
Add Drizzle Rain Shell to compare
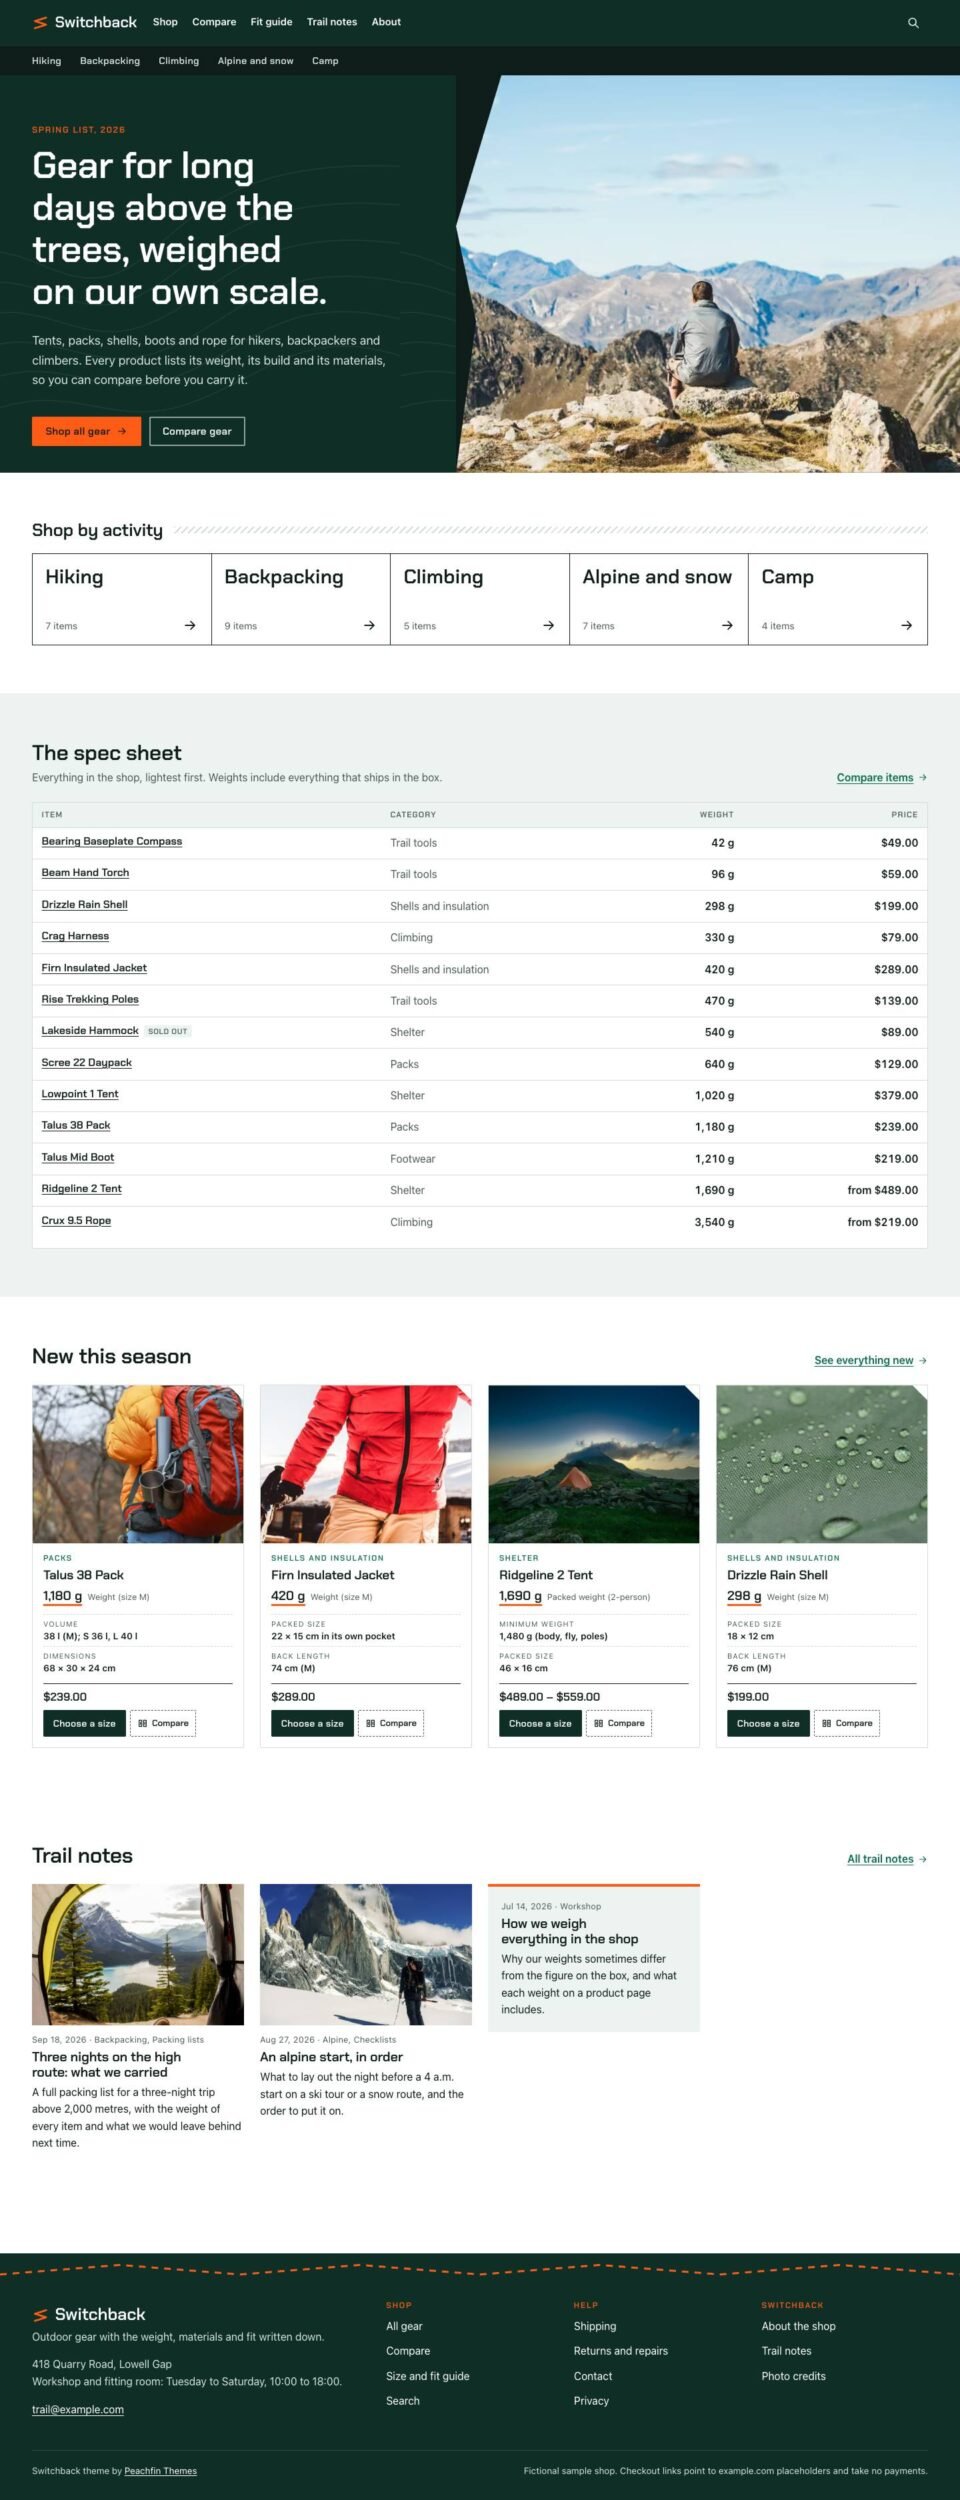click(847, 1724)
